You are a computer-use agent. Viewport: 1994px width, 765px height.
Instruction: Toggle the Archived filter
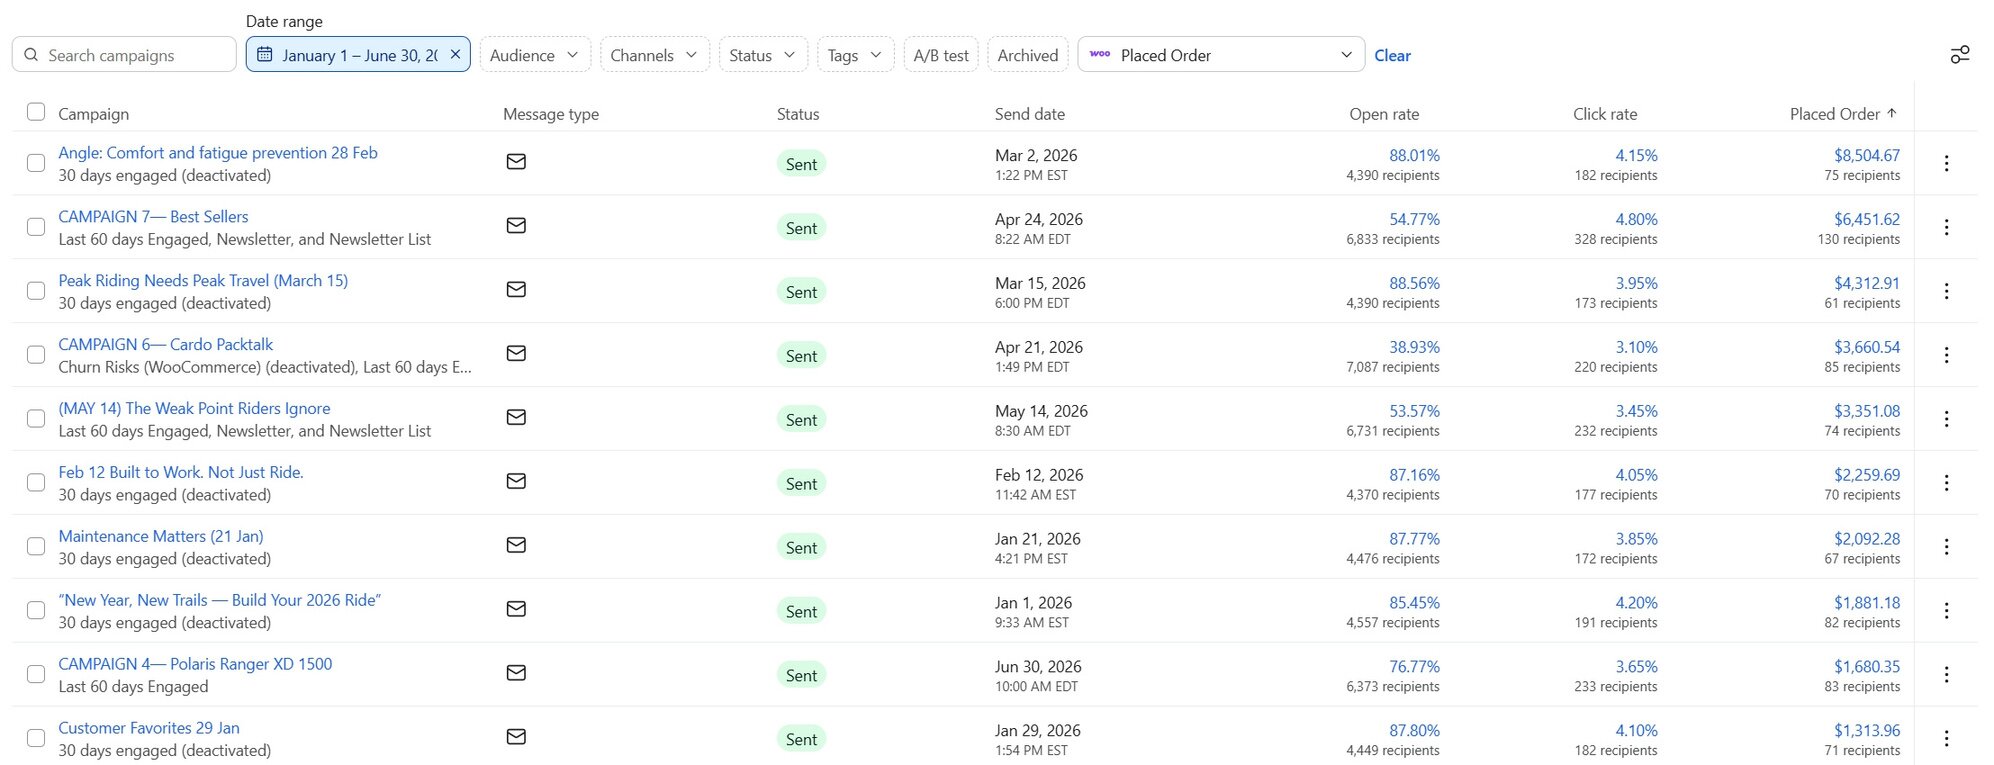point(1027,55)
